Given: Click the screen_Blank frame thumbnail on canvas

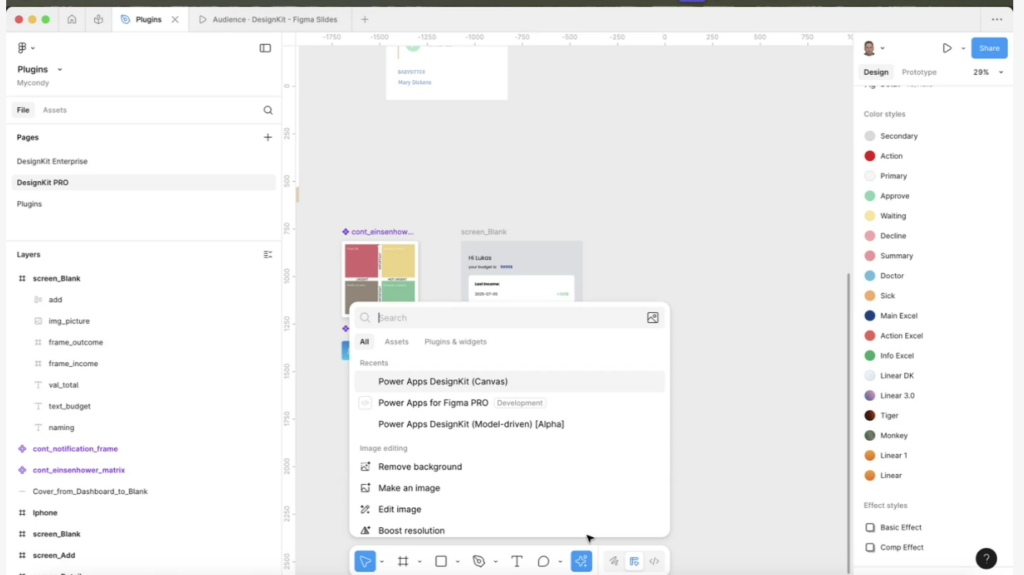Looking at the screenshot, I should (x=522, y=271).
